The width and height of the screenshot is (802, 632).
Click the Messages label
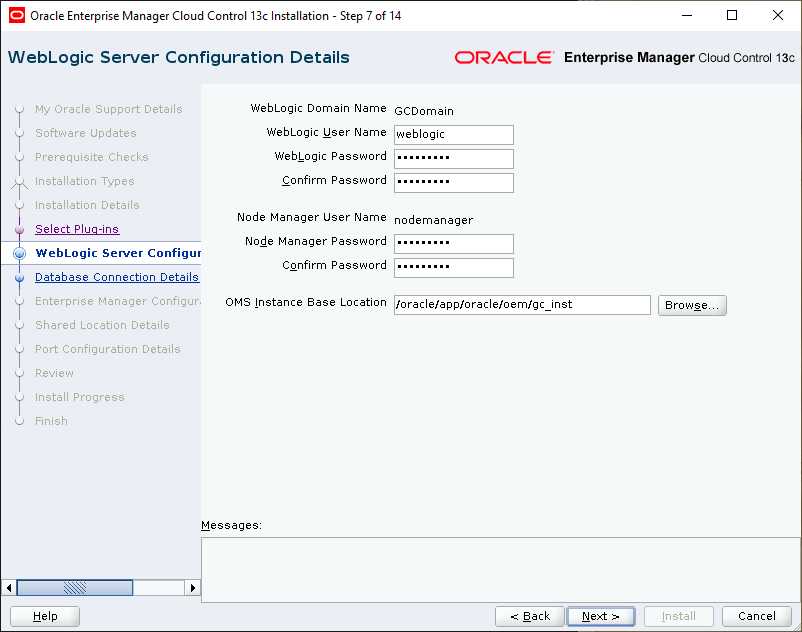click(231, 525)
